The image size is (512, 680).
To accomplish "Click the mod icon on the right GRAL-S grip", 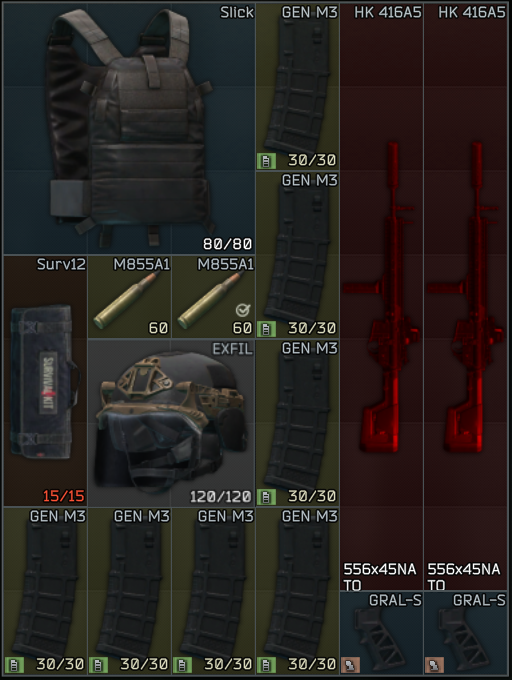I will point(434,665).
